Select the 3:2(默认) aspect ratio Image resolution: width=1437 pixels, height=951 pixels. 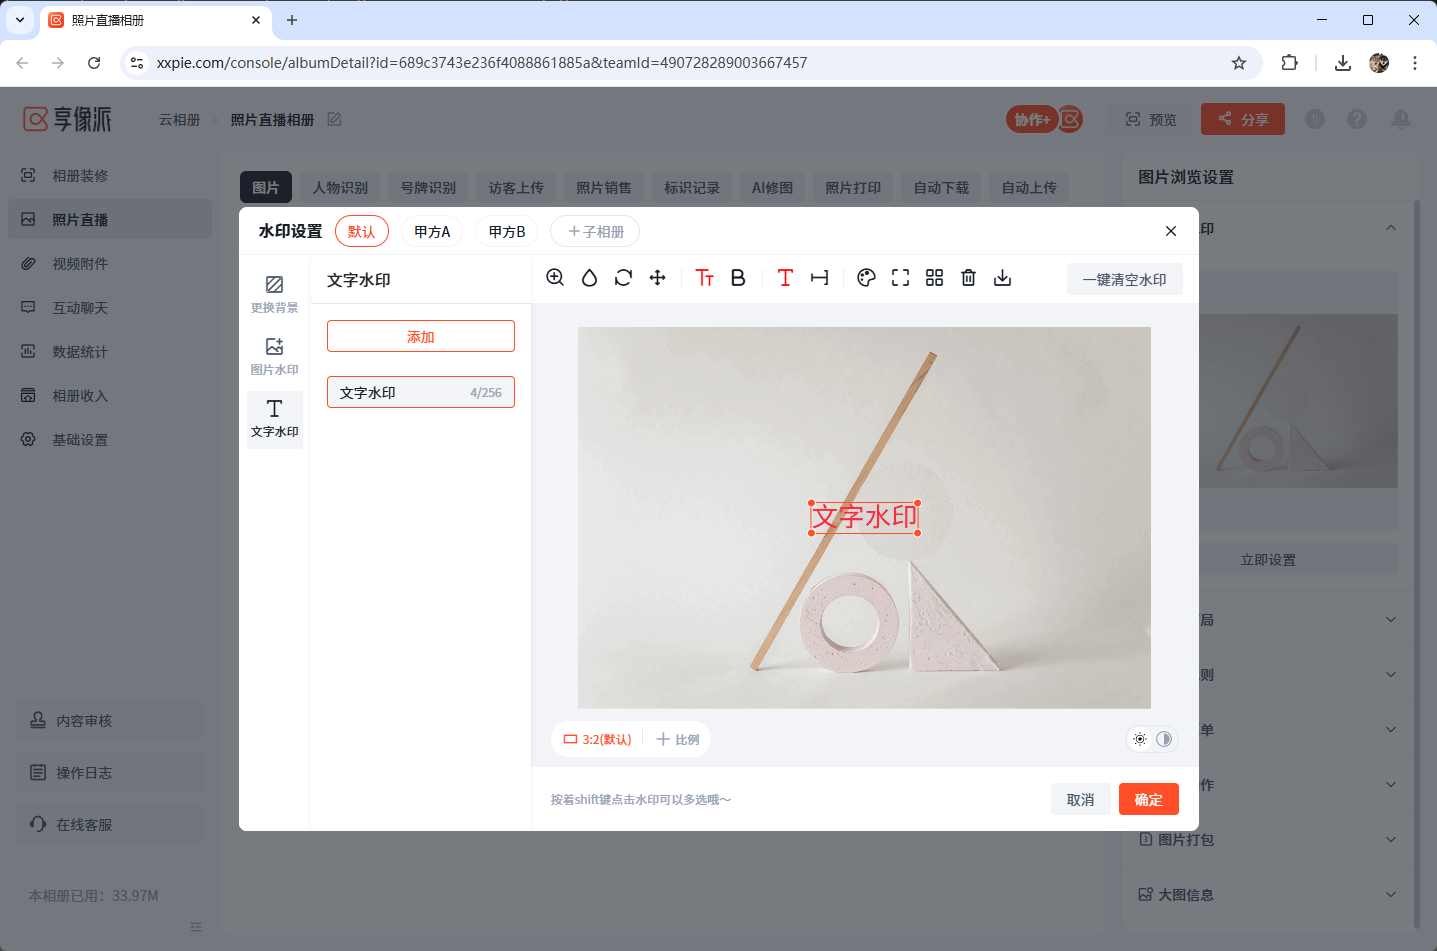597,739
